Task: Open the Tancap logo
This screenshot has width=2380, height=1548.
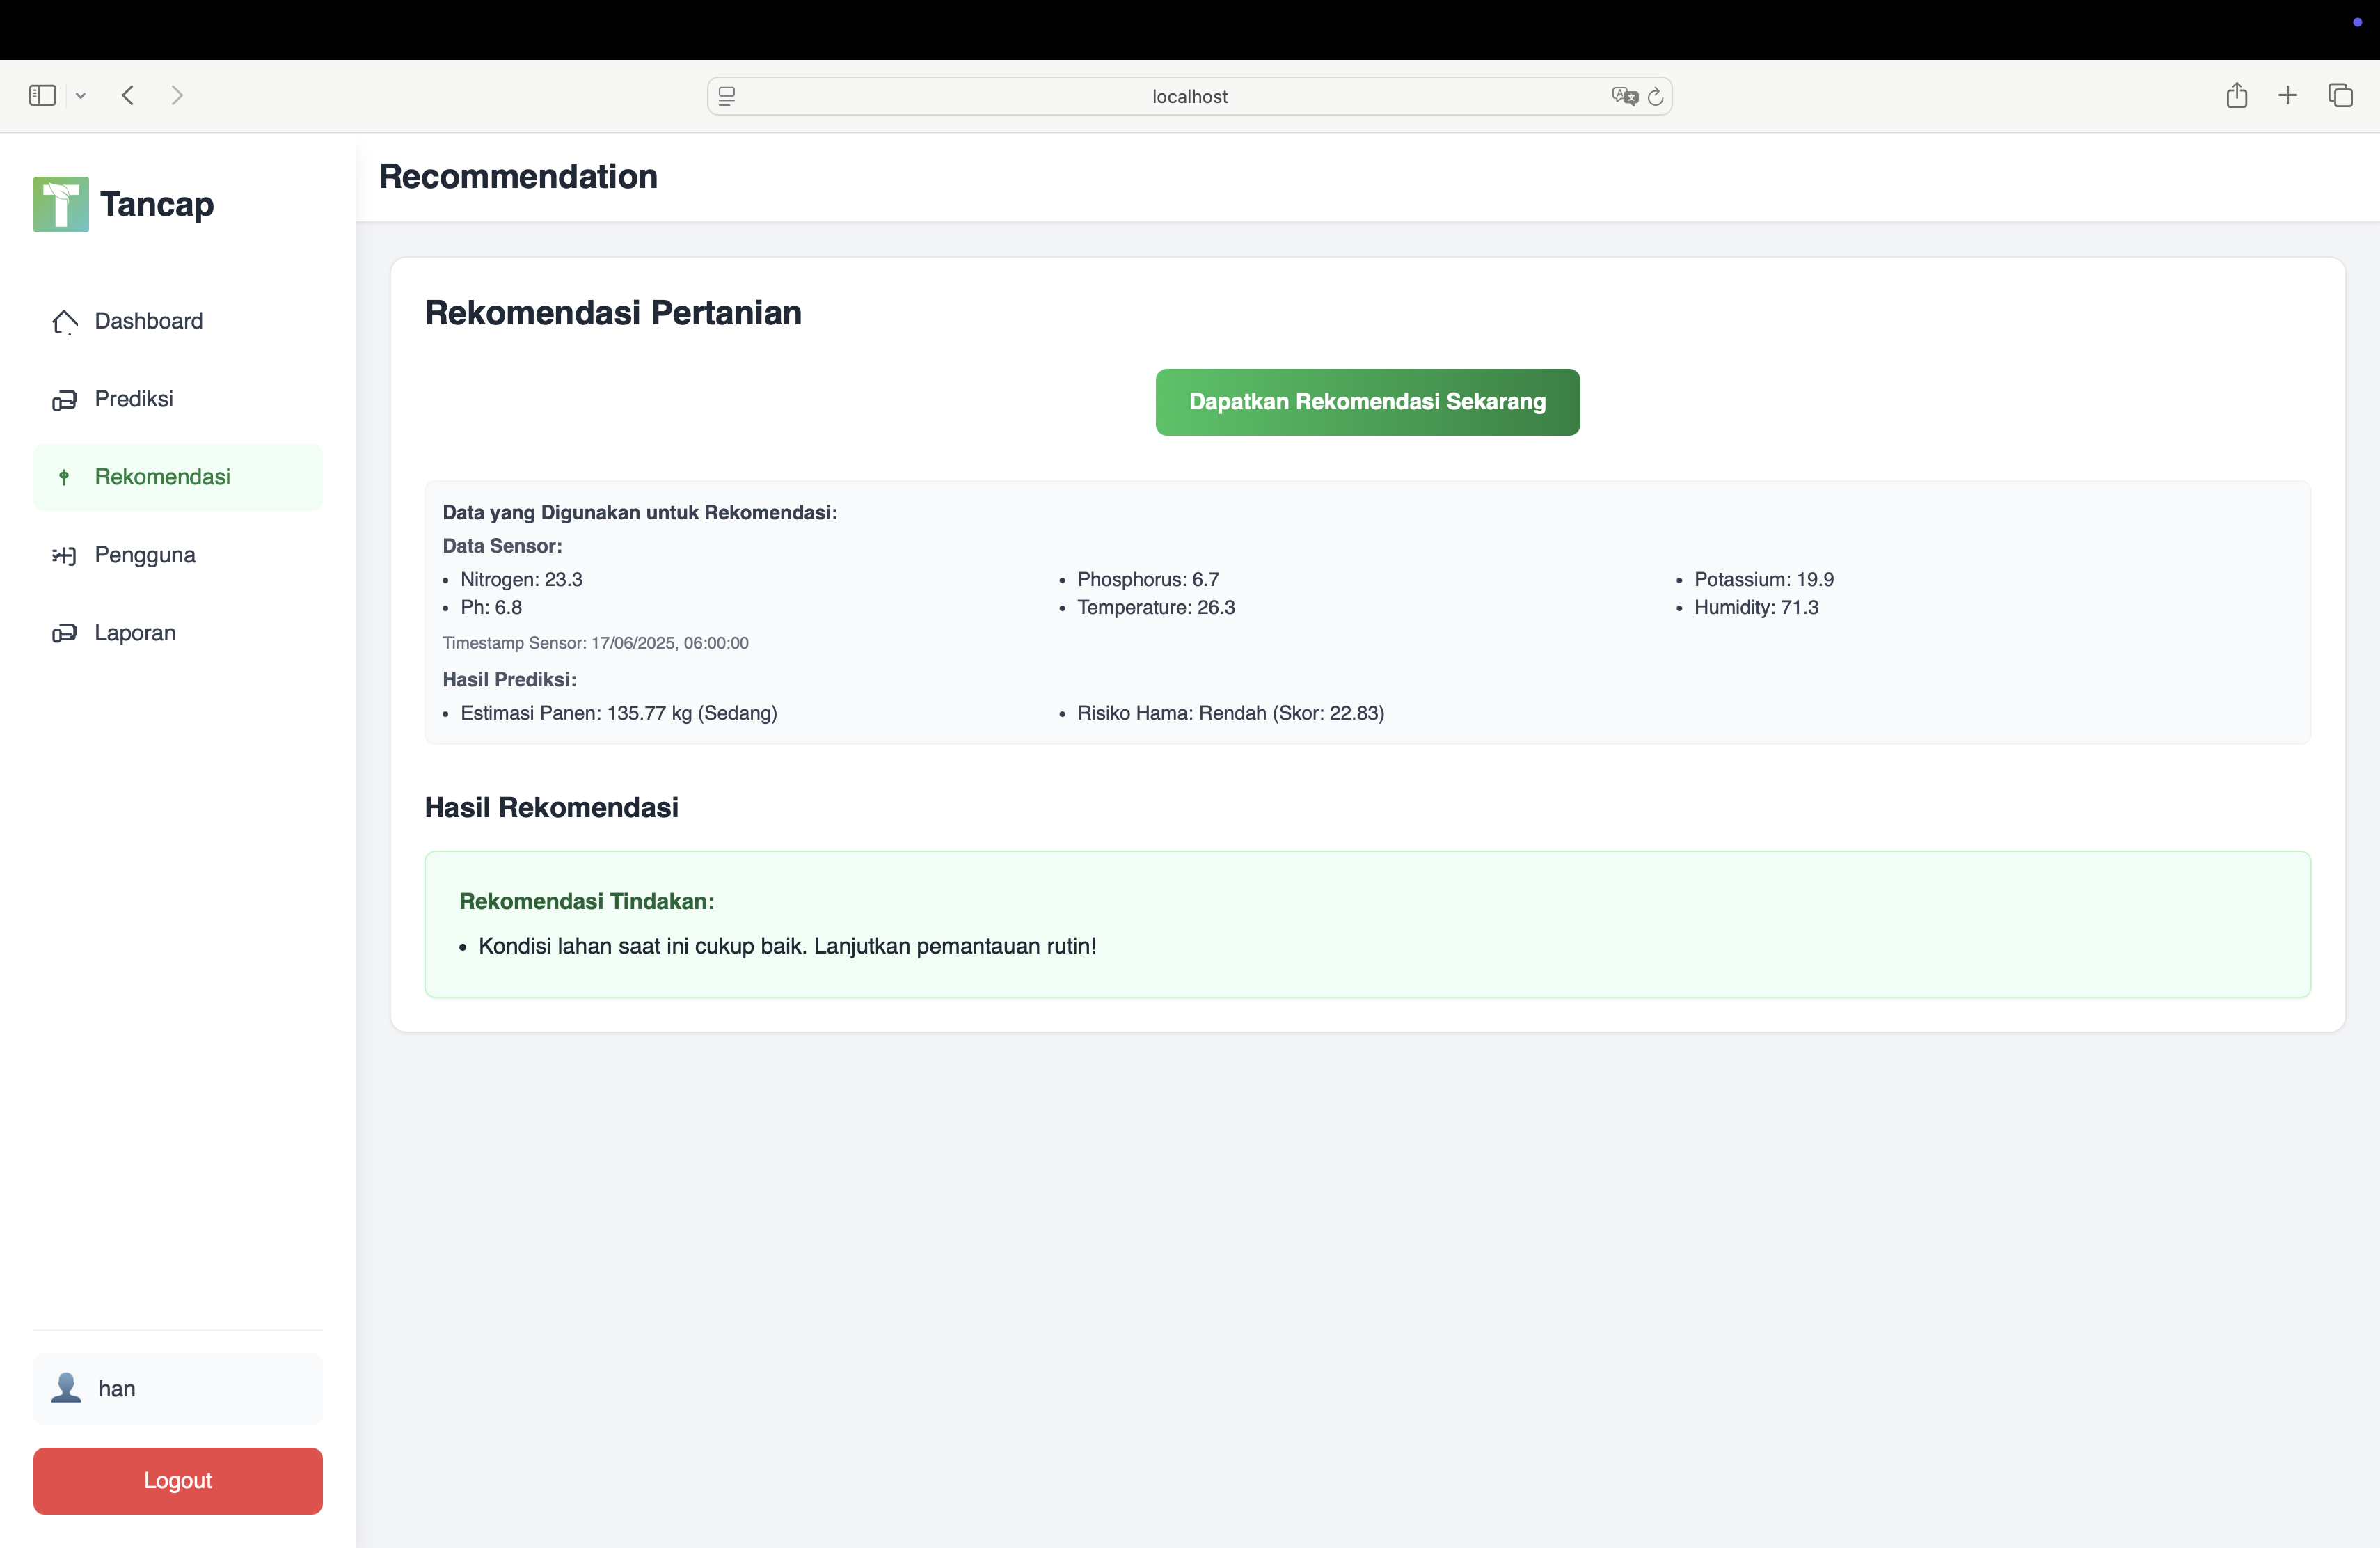Action: 61,204
